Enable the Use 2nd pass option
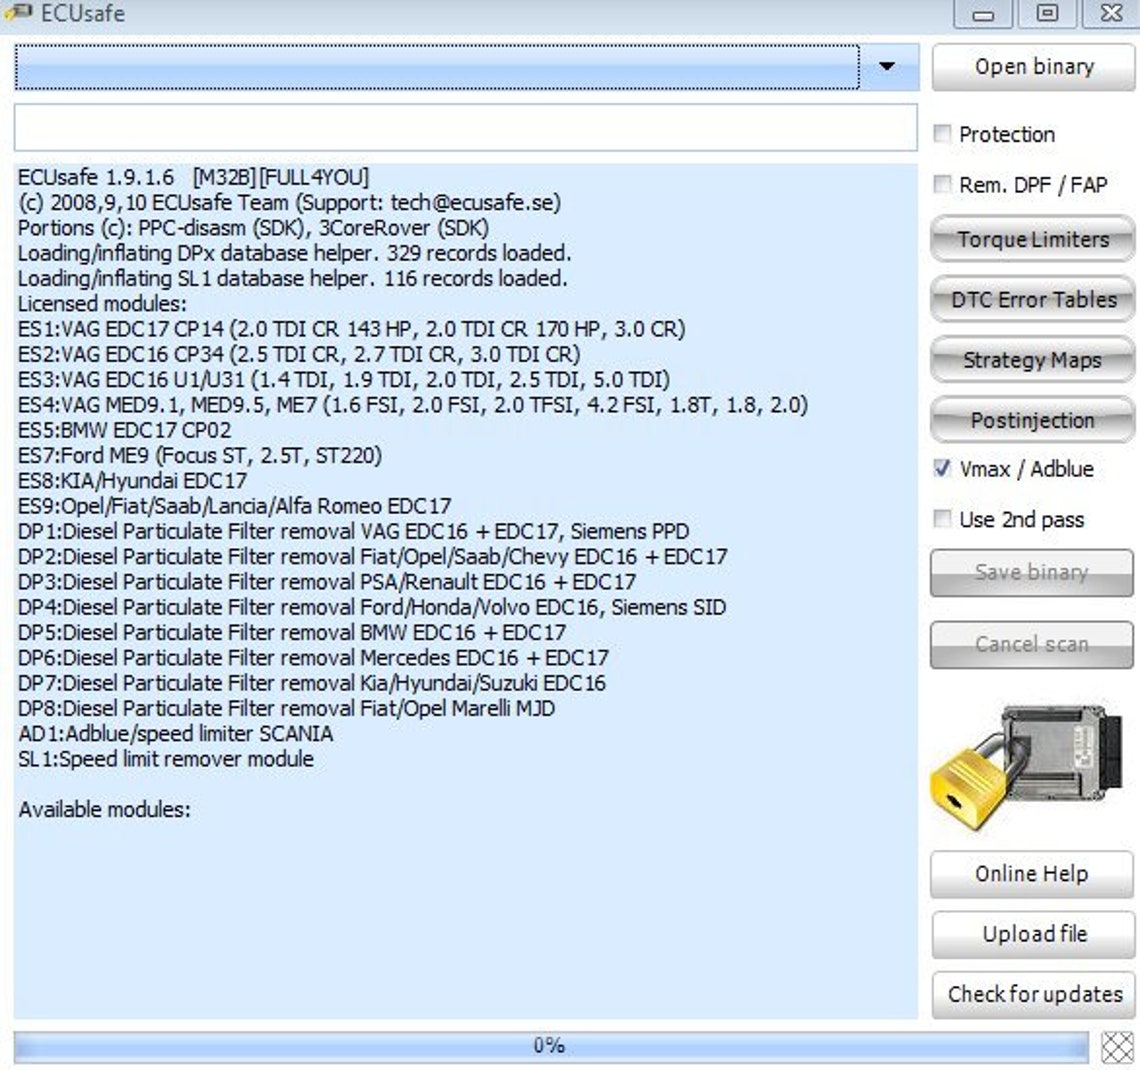The width and height of the screenshot is (1140, 1070). pyautogui.click(x=941, y=519)
